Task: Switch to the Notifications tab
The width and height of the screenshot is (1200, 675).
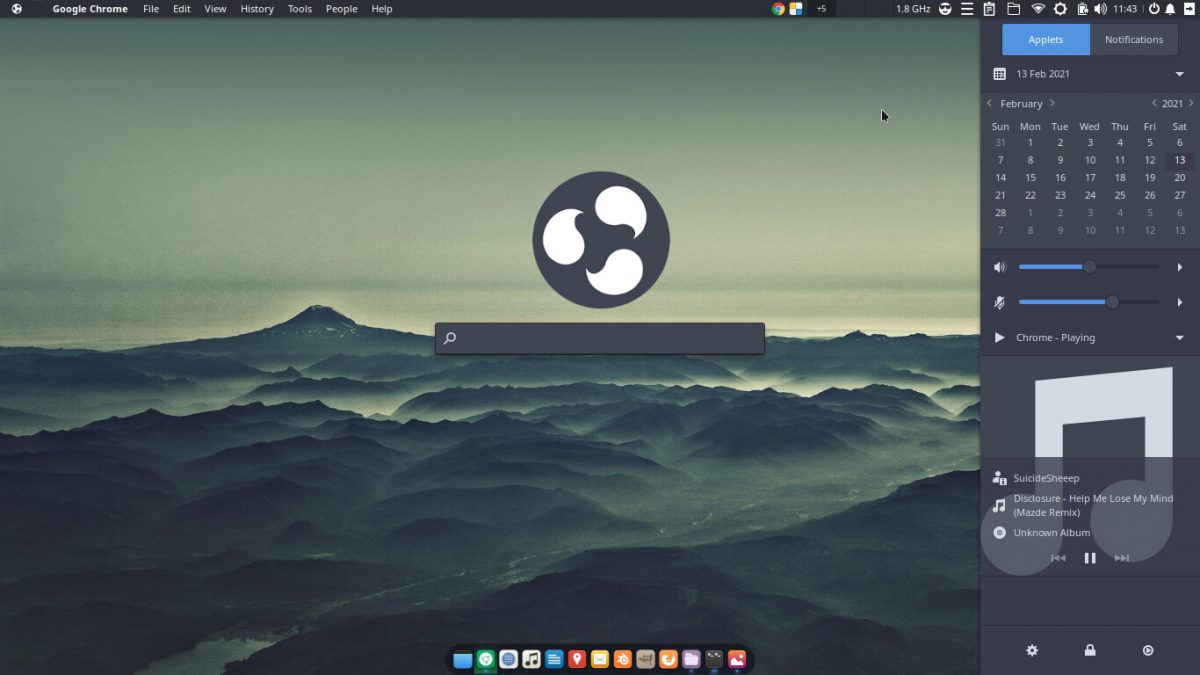Action: coord(1134,39)
